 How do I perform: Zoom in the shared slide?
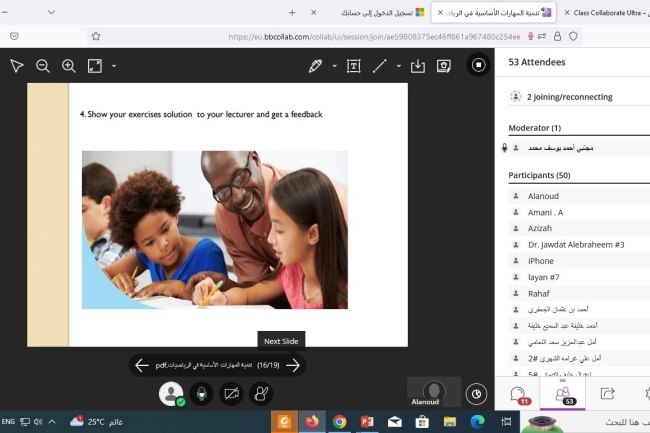69,66
